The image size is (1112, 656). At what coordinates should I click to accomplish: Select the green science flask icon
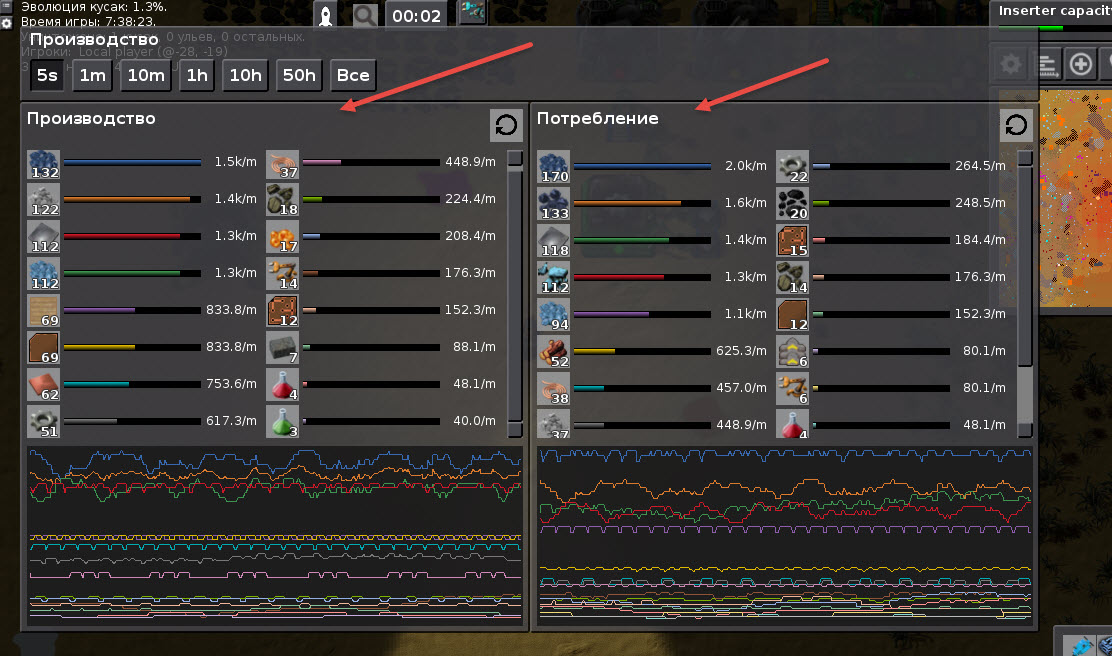(x=282, y=423)
